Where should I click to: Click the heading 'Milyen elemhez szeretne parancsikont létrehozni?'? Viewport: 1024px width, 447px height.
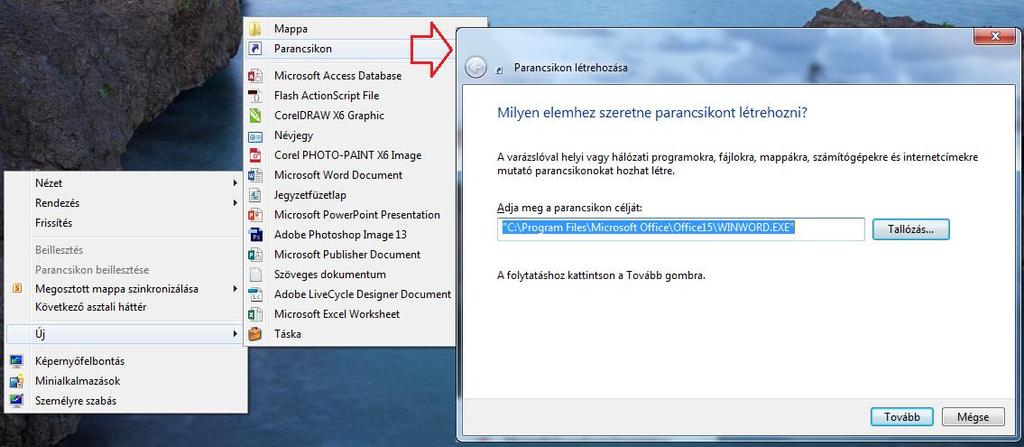click(652, 113)
